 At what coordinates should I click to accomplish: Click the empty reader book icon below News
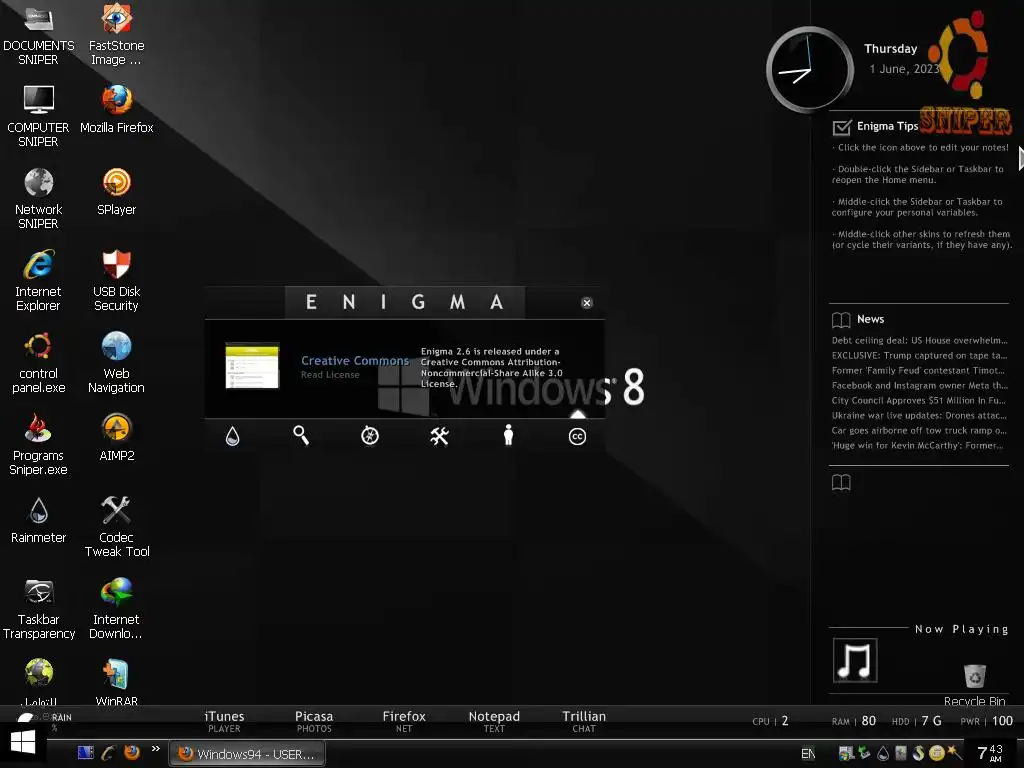[841, 483]
